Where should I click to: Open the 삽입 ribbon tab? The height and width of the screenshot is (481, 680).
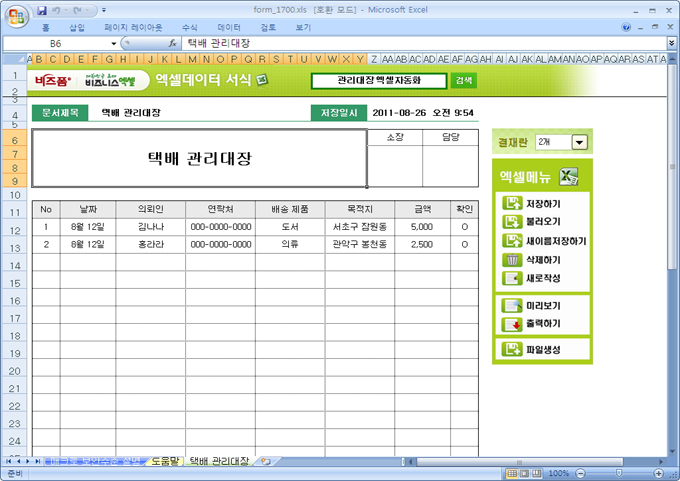[77, 28]
